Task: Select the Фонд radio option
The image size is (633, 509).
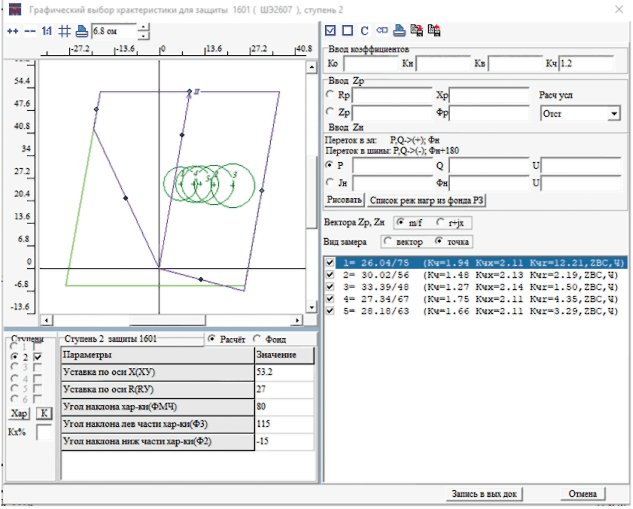Action: [257, 339]
